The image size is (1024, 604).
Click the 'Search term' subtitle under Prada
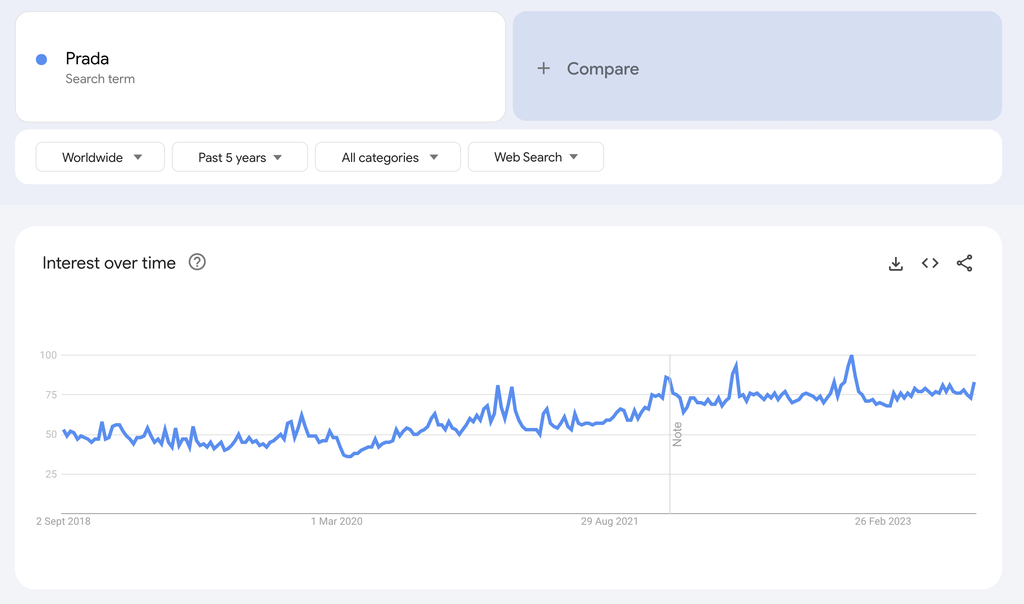pos(100,79)
